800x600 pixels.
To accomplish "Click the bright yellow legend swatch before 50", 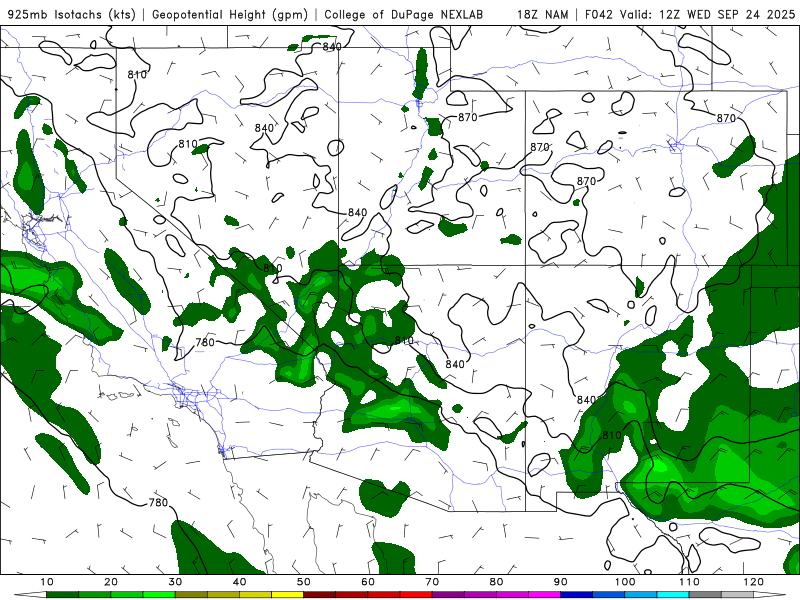I will tap(287, 595).
